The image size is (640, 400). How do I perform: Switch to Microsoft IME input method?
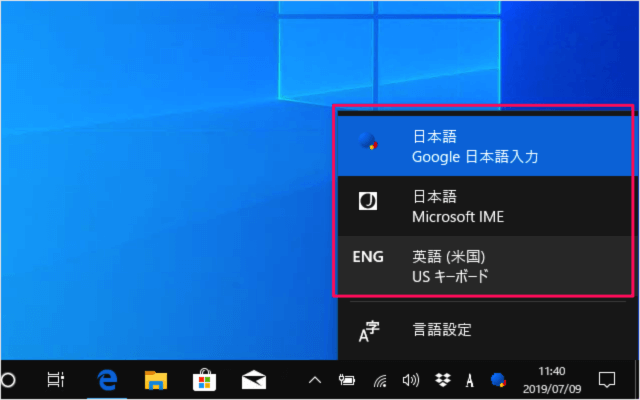point(486,206)
